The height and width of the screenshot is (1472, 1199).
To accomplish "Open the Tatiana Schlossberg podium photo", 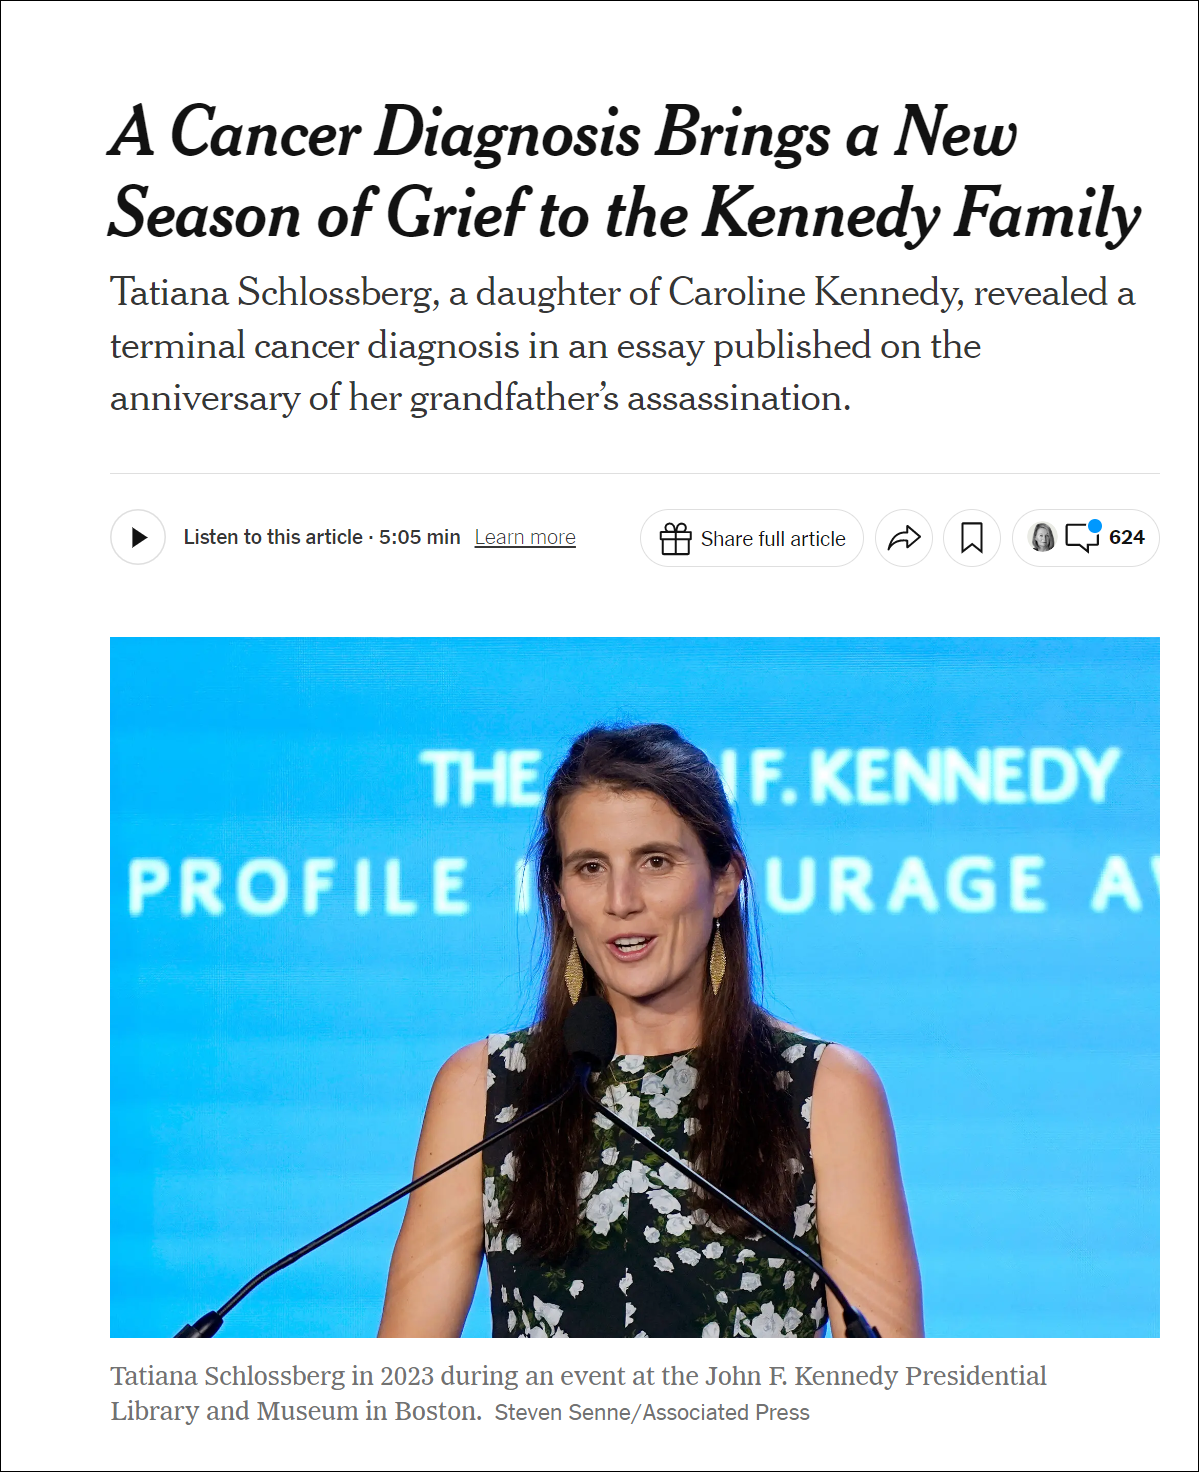I will [x=634, y=986].
